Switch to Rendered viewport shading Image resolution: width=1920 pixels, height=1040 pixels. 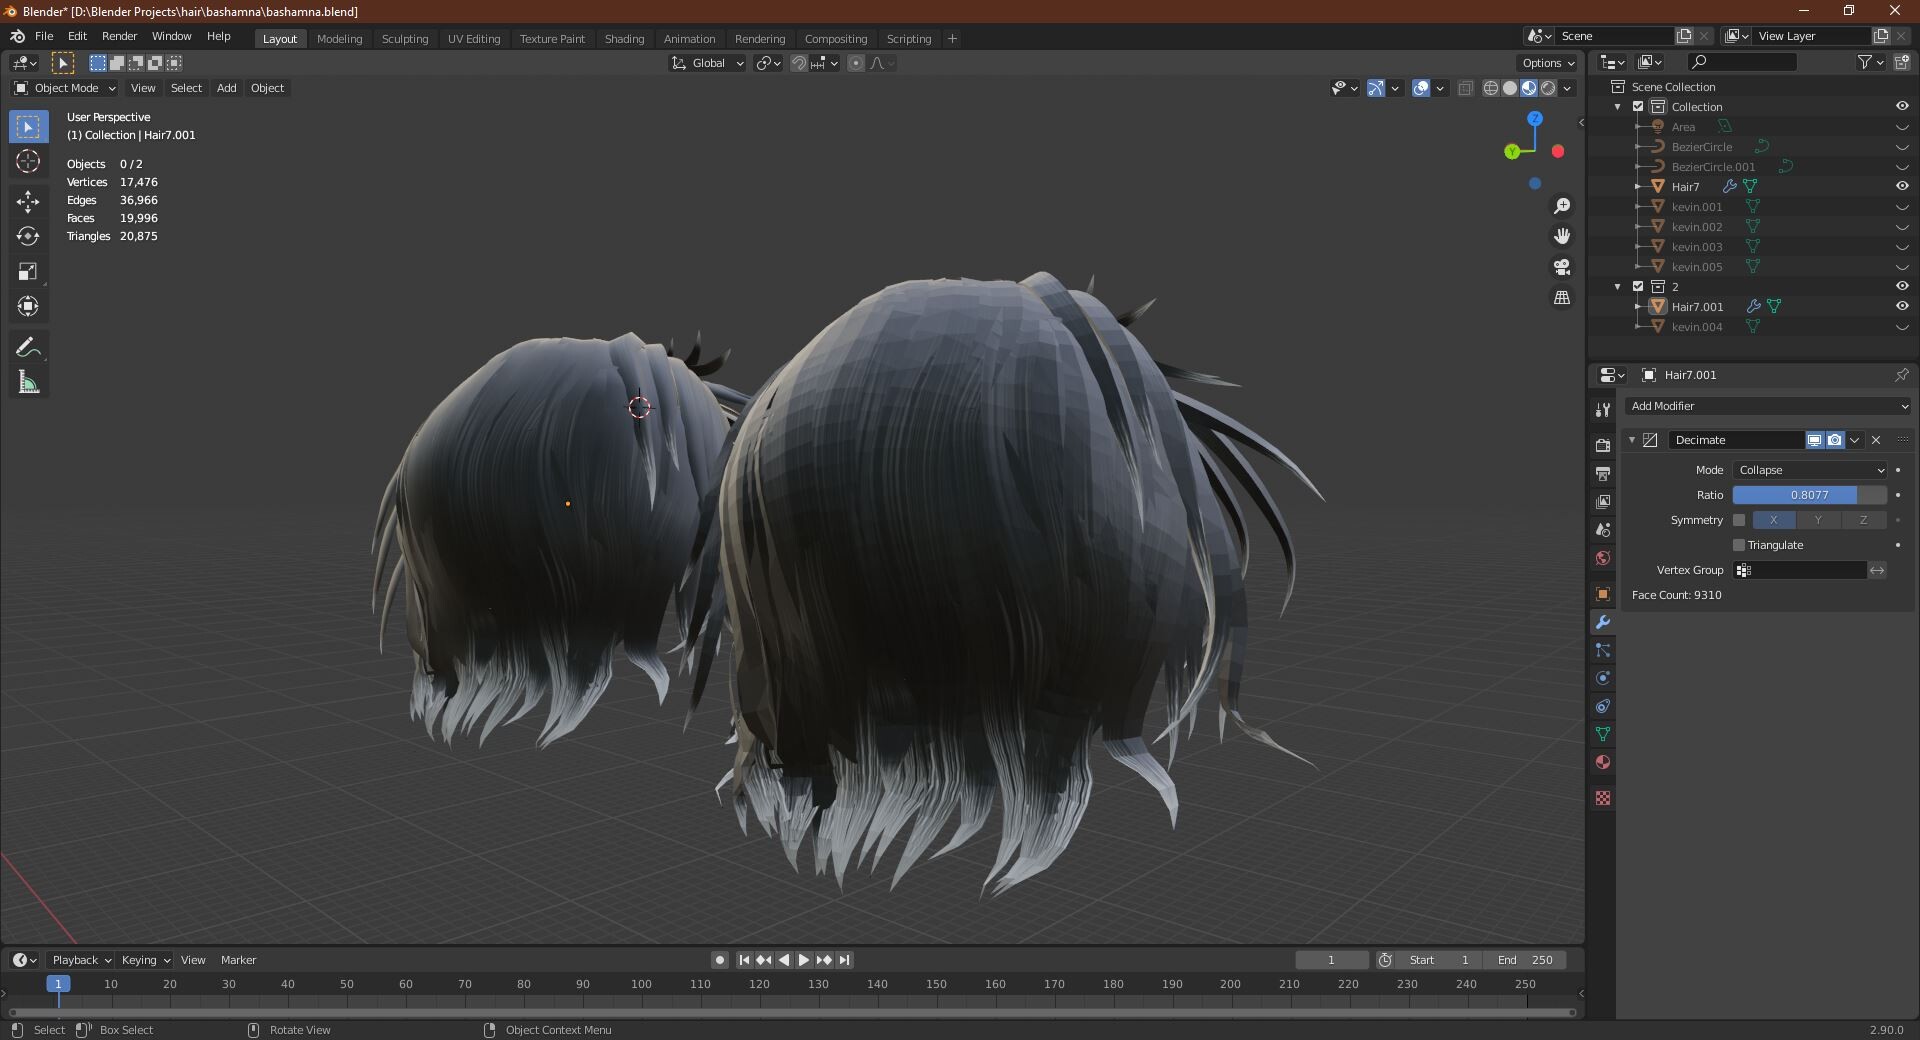coord(1548,88)
